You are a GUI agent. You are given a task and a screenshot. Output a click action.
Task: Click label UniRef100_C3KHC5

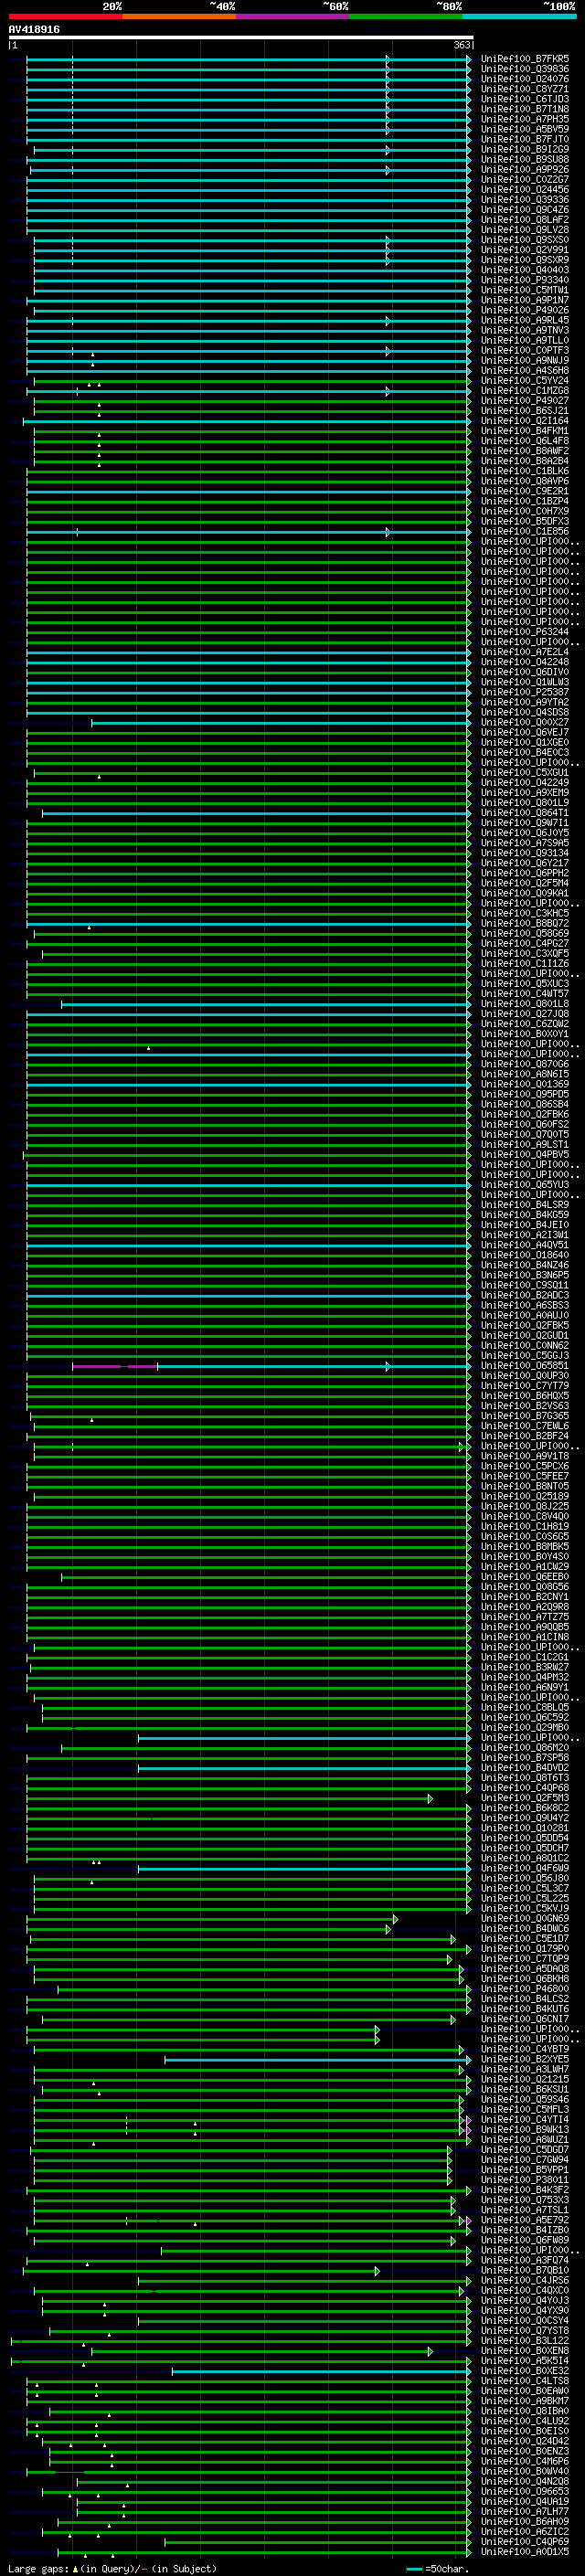tap(525, 913)
